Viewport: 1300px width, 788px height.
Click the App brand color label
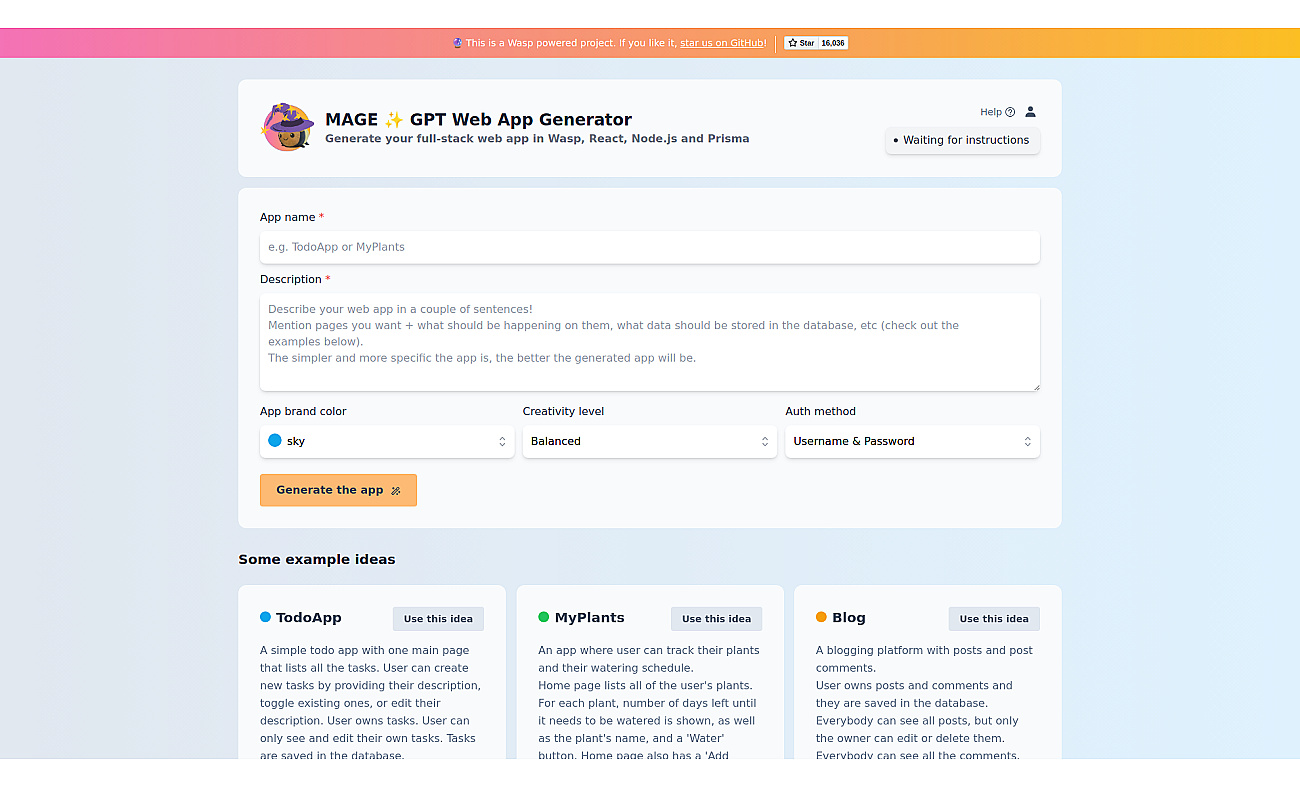[303, 411]
